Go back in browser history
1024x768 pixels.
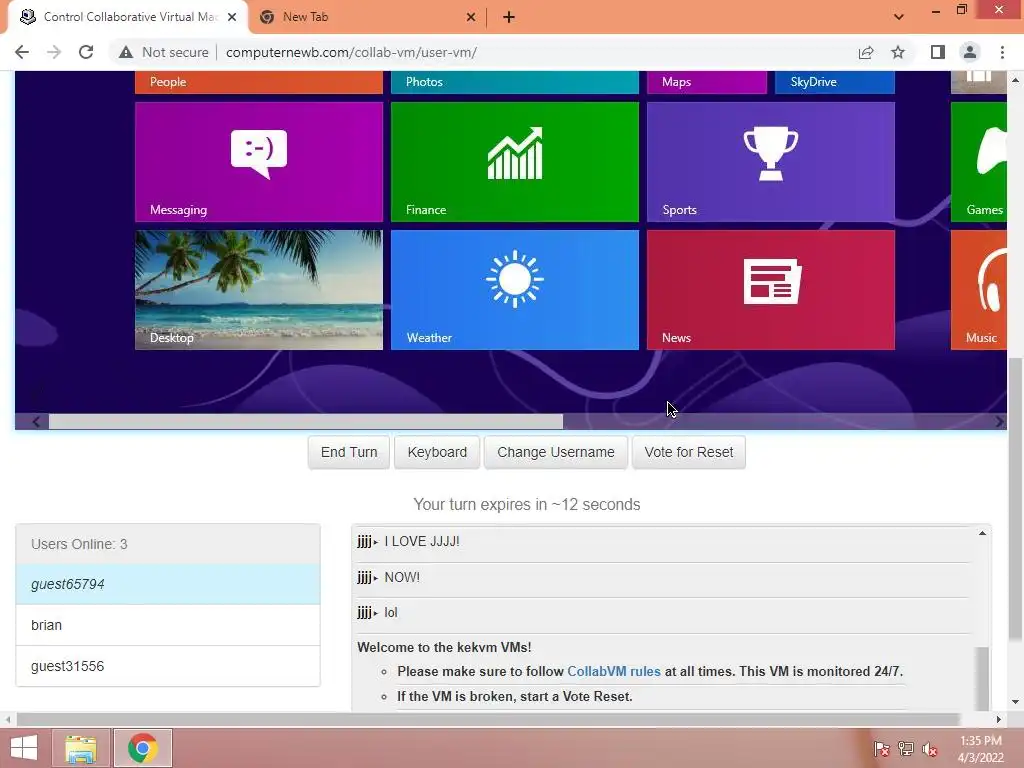[x=22, y=52]
